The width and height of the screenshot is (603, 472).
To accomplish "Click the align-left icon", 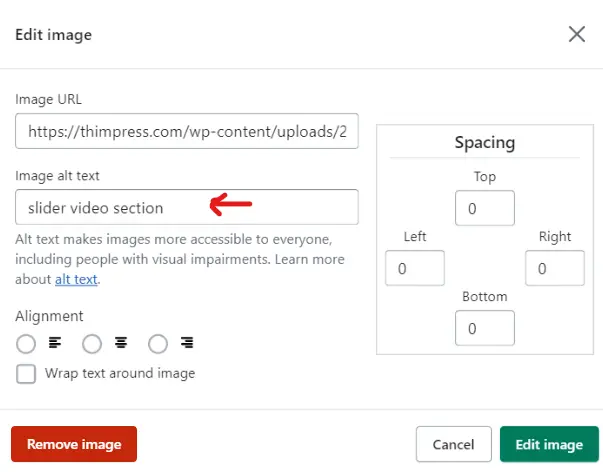I will (x=55, y=342).
